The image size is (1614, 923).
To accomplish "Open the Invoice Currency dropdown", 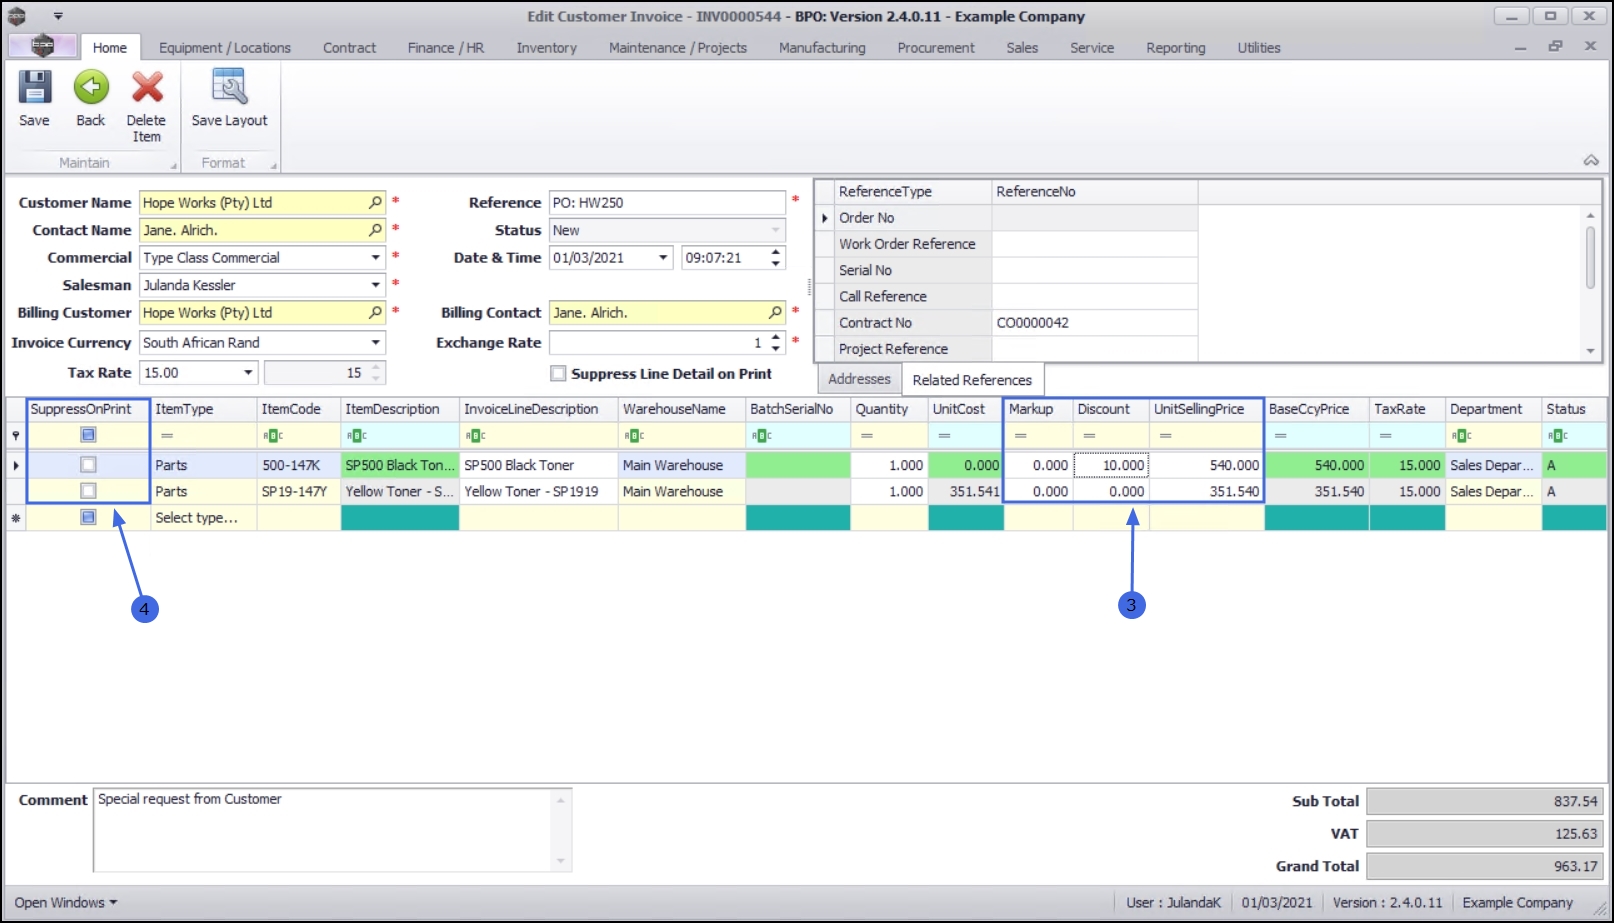I will 376,342.
